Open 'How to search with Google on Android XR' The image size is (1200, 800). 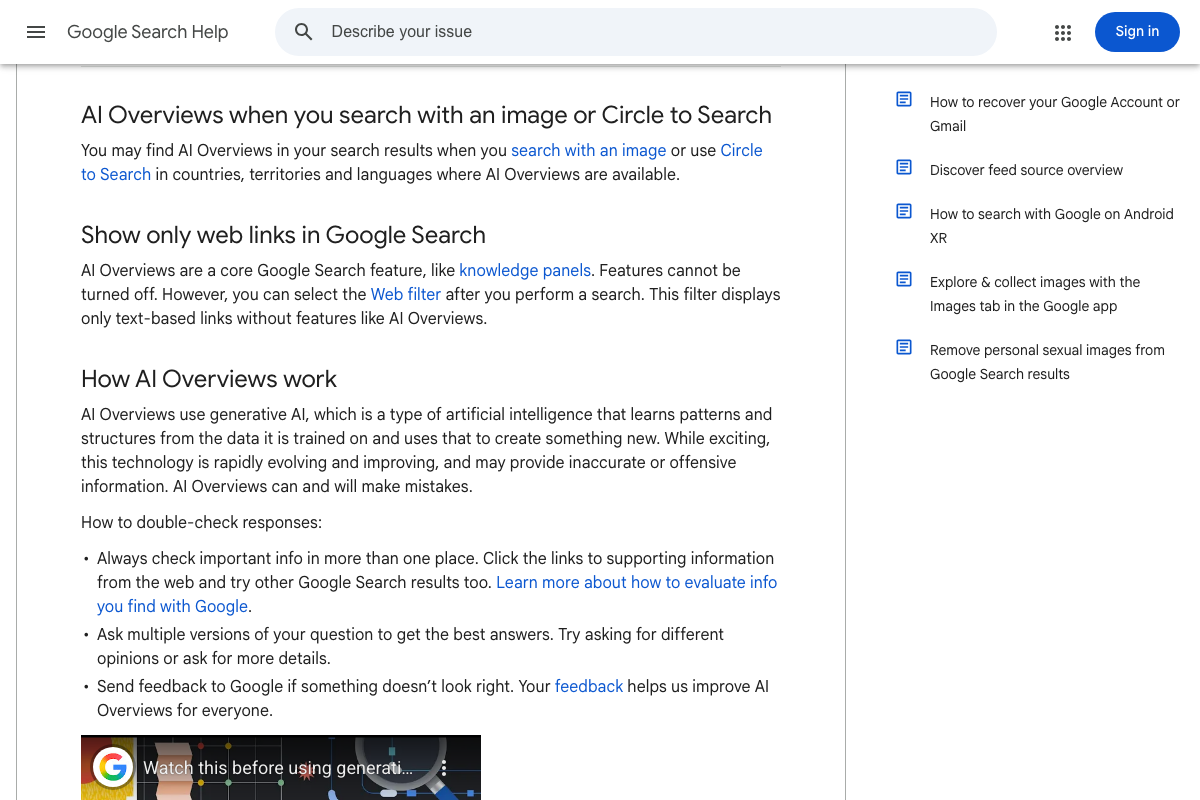1052,226
